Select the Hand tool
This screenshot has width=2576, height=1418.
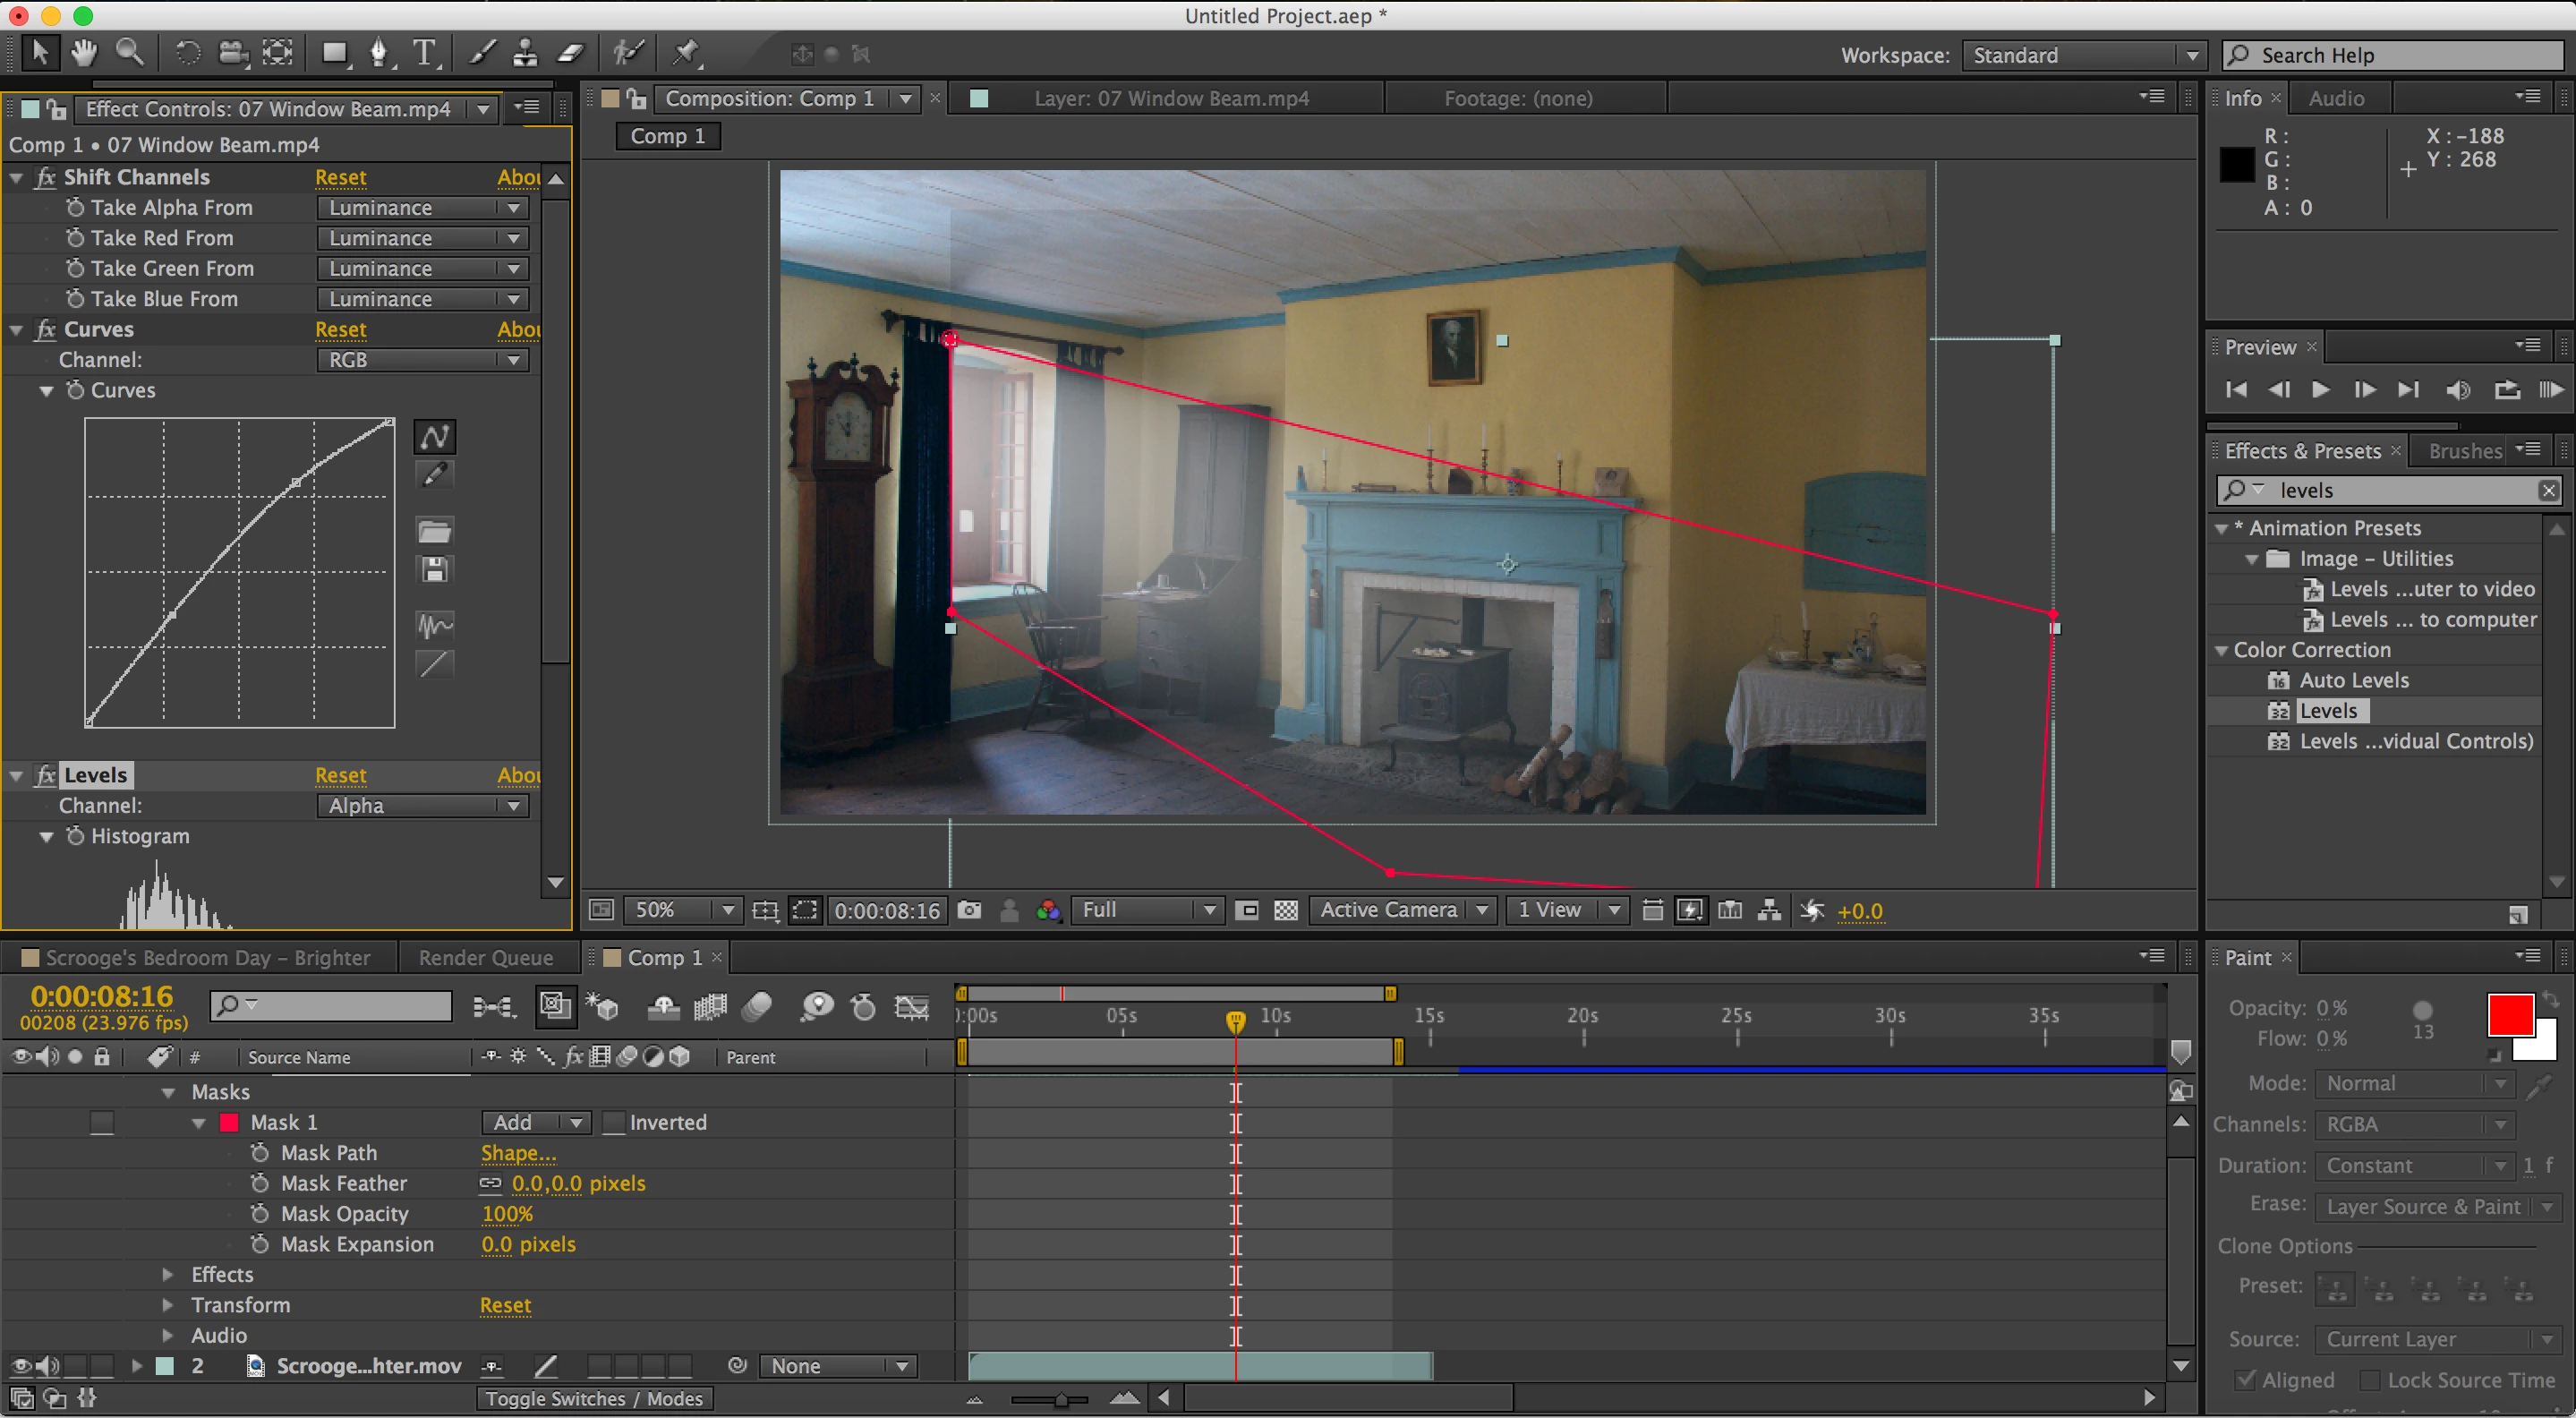click(x=84, y=53)
